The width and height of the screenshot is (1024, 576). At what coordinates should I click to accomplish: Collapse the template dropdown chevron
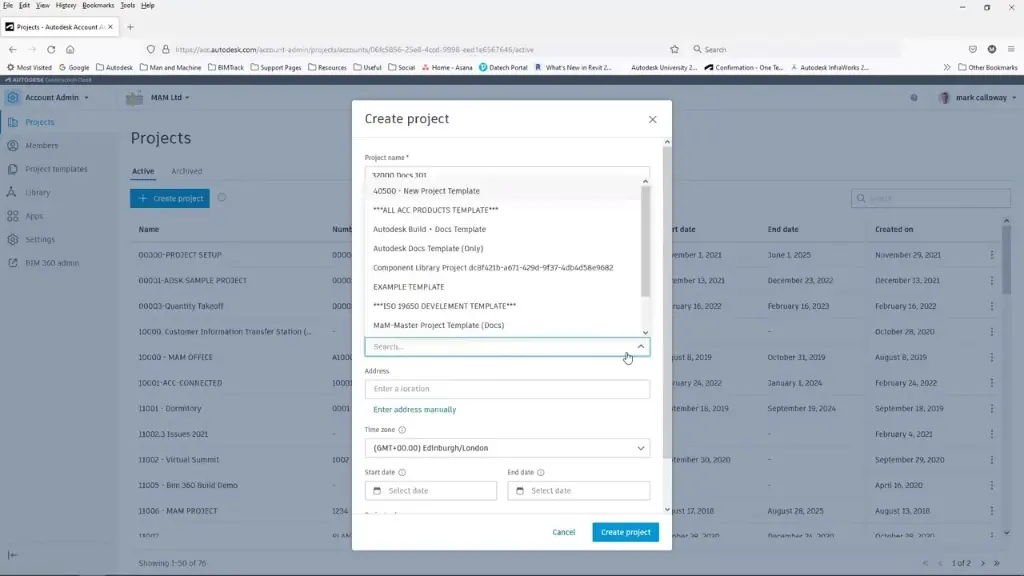click(641, 347)
